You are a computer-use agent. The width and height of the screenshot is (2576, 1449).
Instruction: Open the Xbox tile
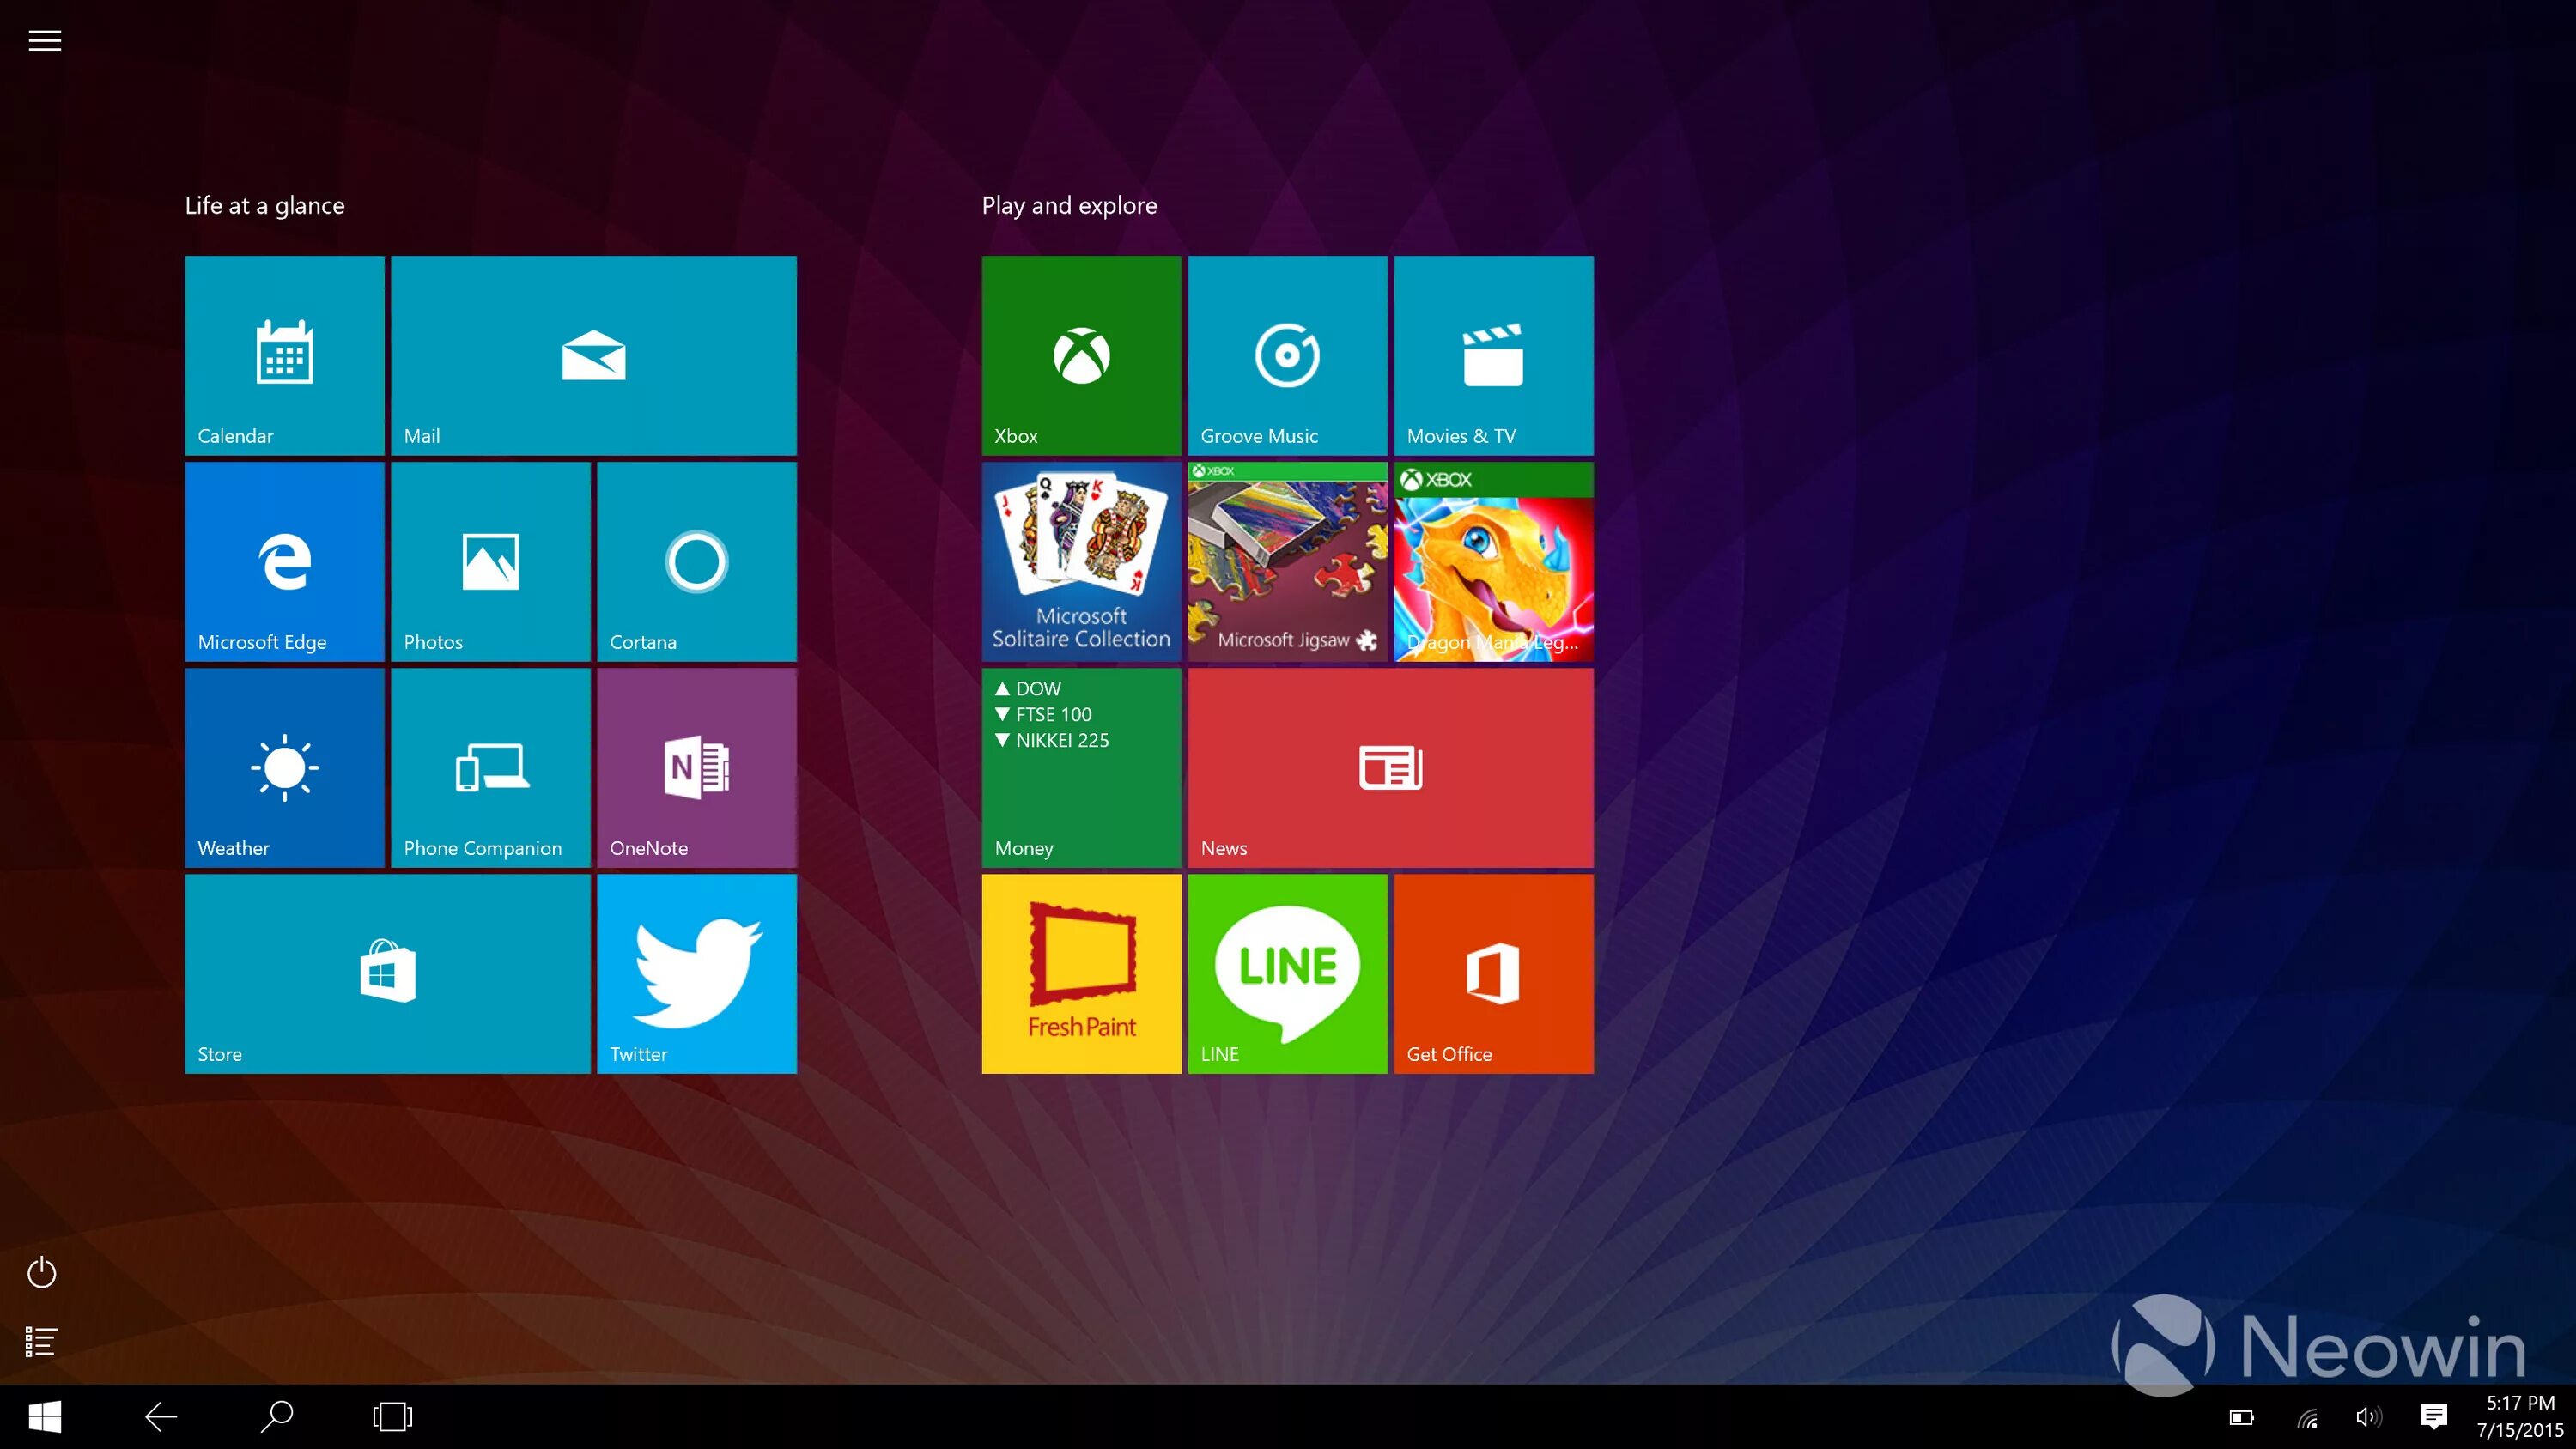coord(1081,355)
